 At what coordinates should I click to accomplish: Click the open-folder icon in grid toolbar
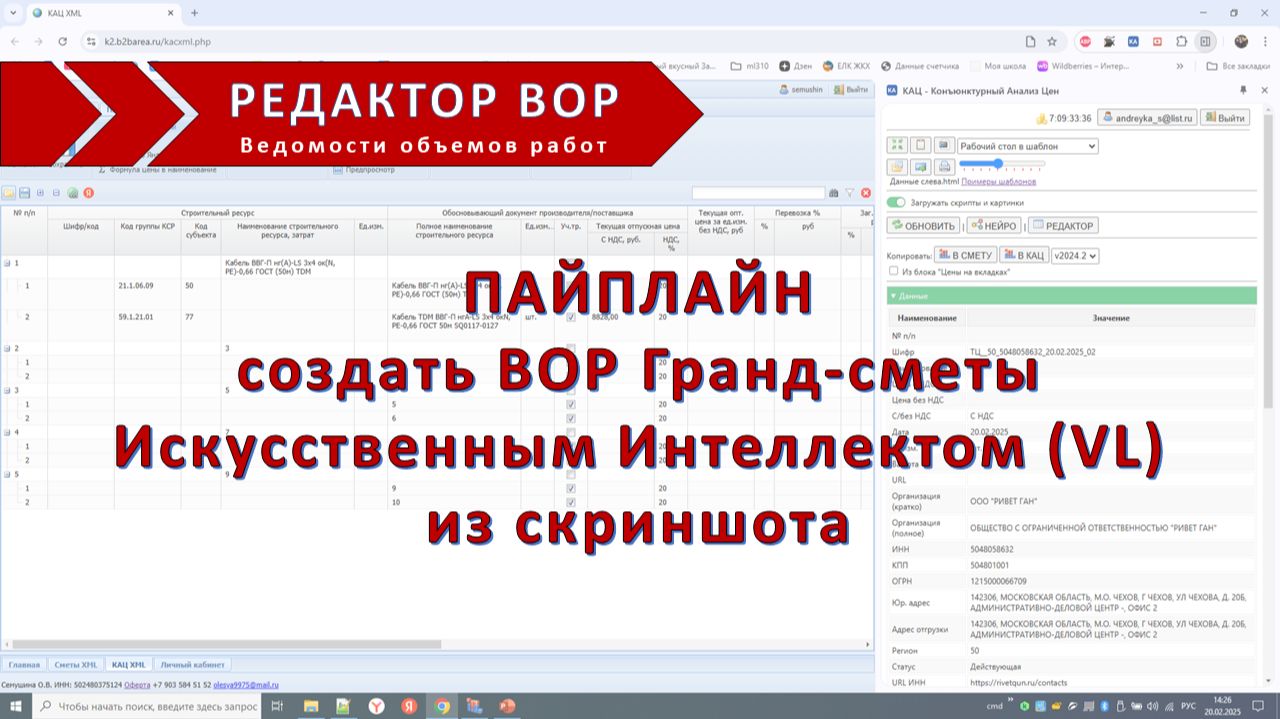point(8,193)
